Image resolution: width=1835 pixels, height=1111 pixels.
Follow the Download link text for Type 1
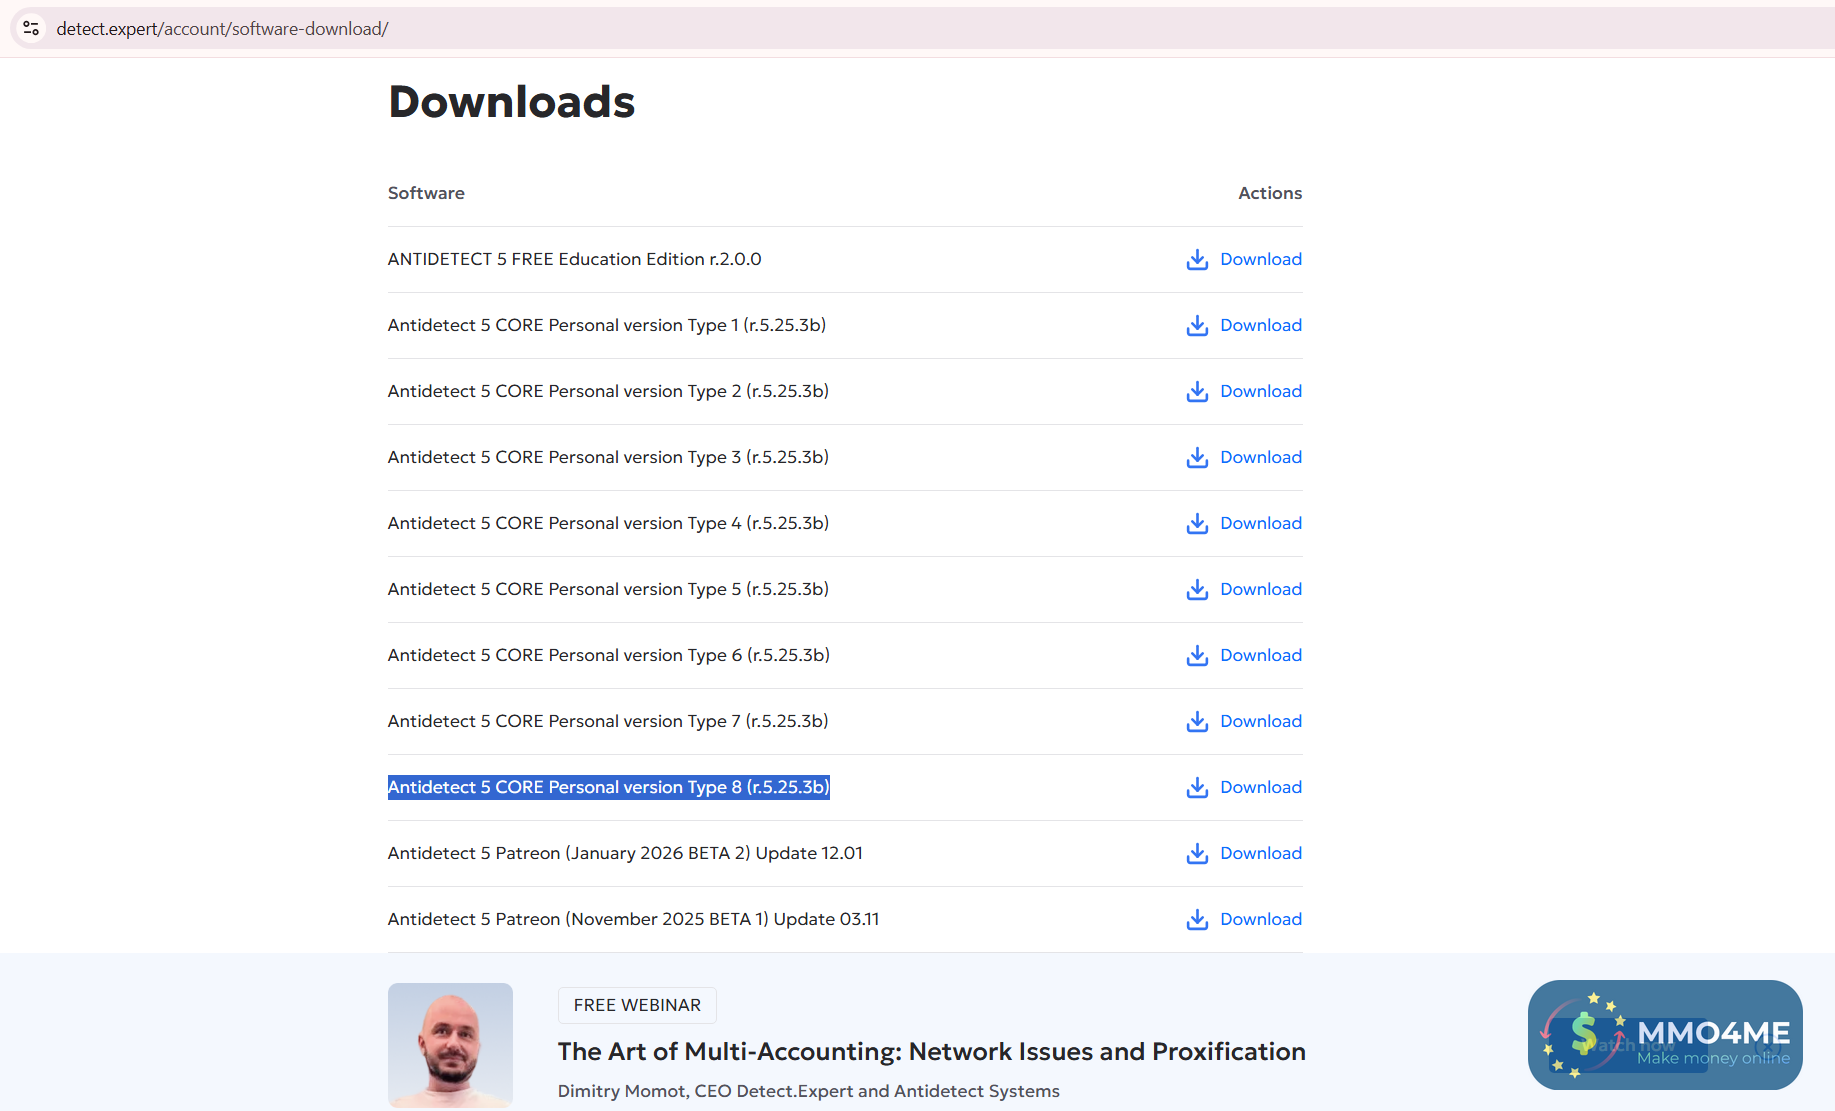point(1261,325)
